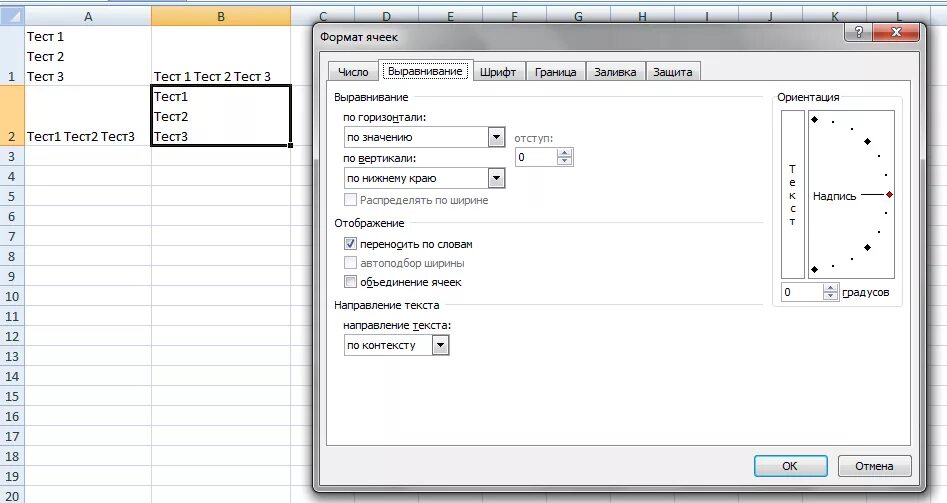Open the направление текста dropdown

tap(440, 345)
